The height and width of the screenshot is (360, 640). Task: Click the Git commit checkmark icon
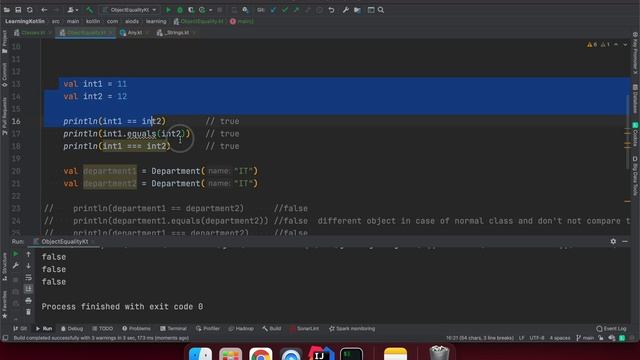(x=285, y=10)
